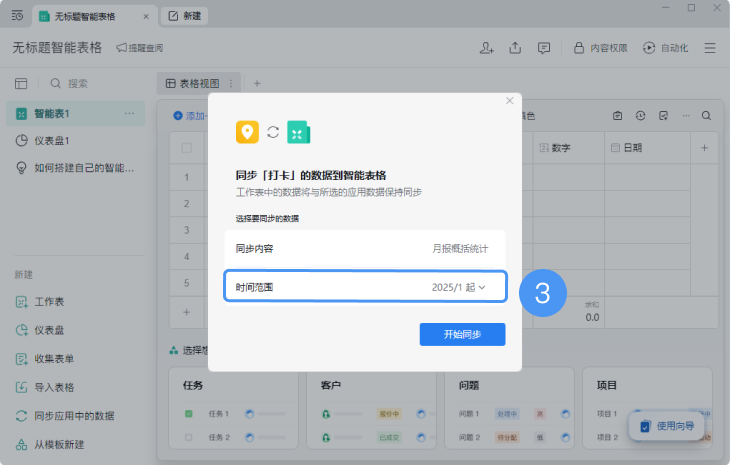Create a new 工作表

tap(40, 302)
